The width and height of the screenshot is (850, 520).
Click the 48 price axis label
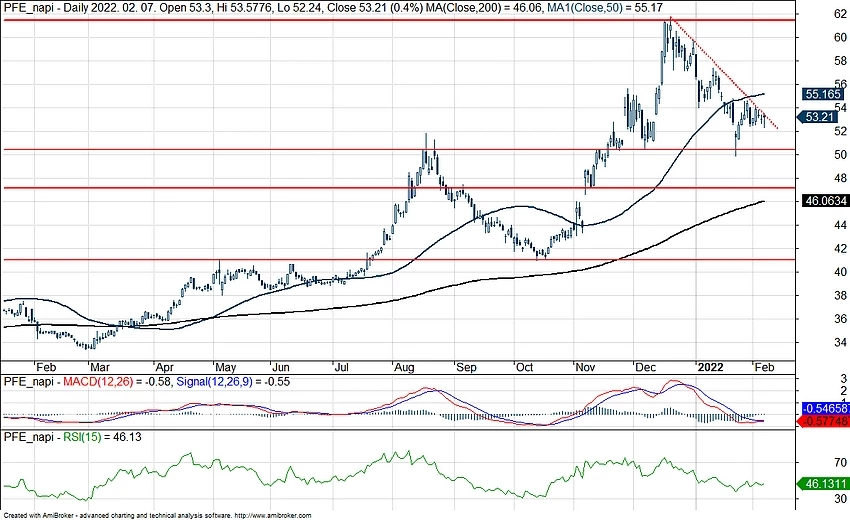coord(840,178)
